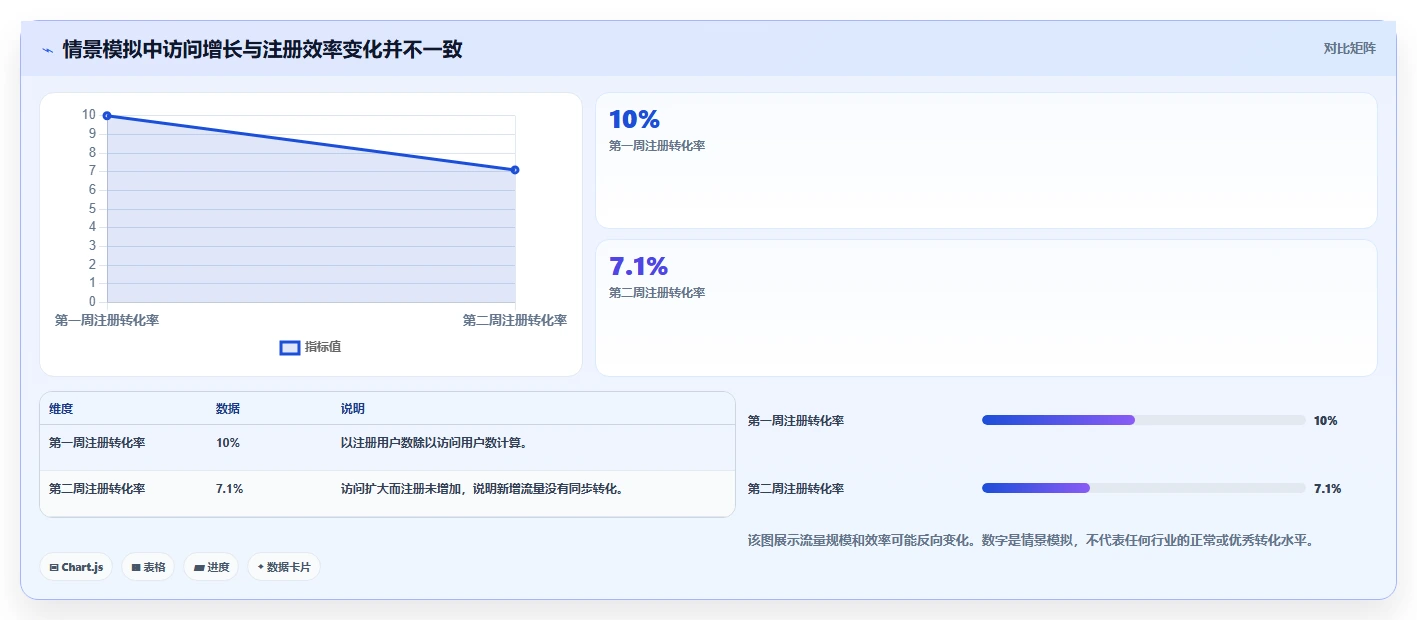Image resolution: width=1417 pixels, height=620 pixels.
Task: Click the large 7.1% metric card value
Action: pos(638,266)
